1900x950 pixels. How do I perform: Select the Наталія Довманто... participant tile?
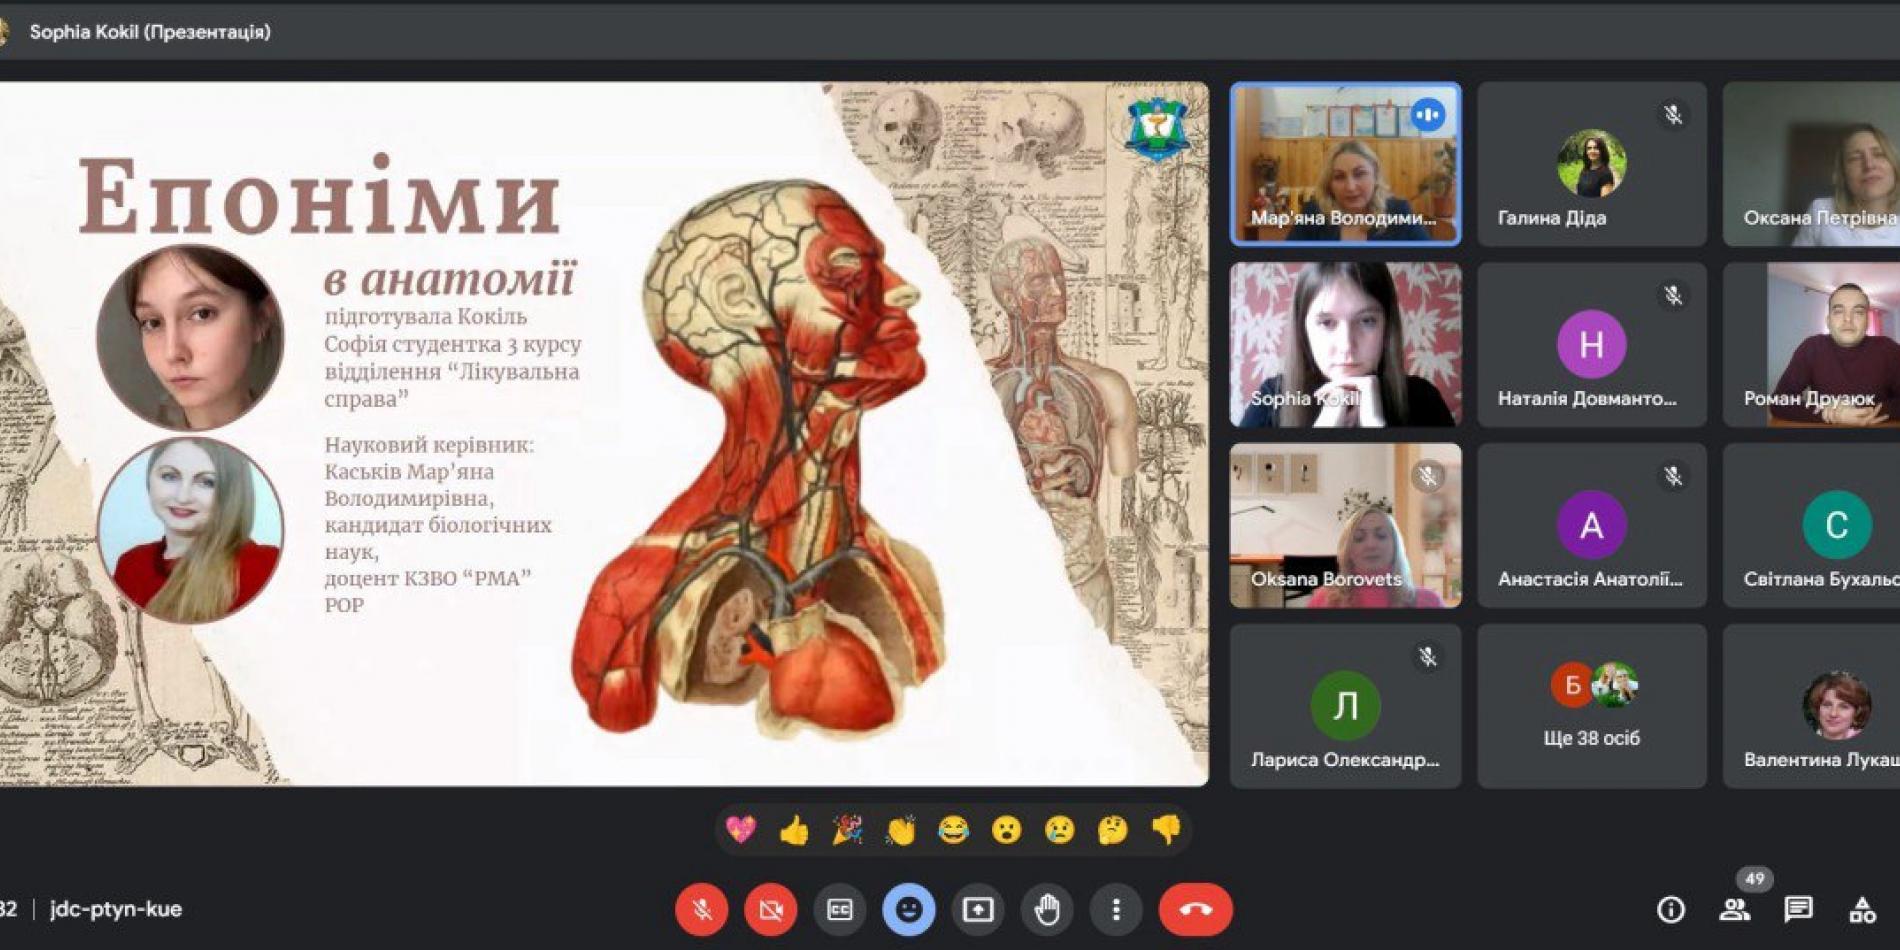click(x=1592, y=345)
